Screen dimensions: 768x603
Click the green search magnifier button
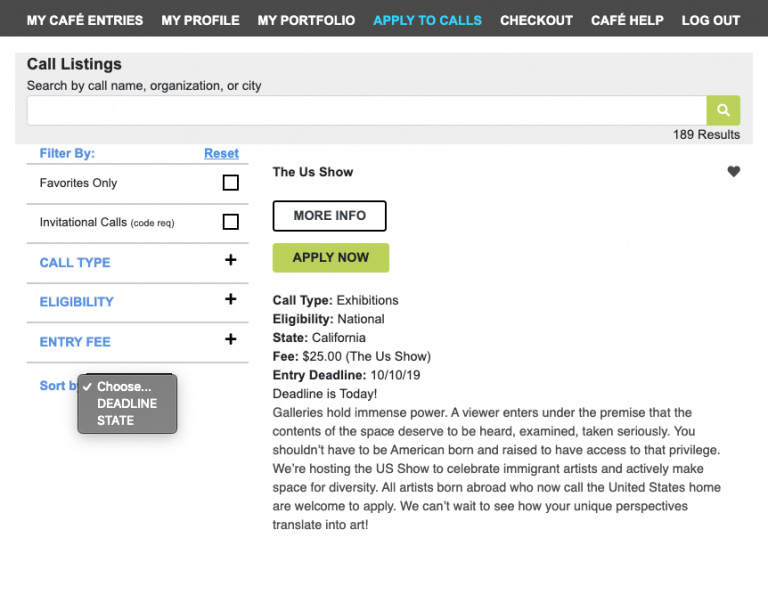[x=722, y=110]
